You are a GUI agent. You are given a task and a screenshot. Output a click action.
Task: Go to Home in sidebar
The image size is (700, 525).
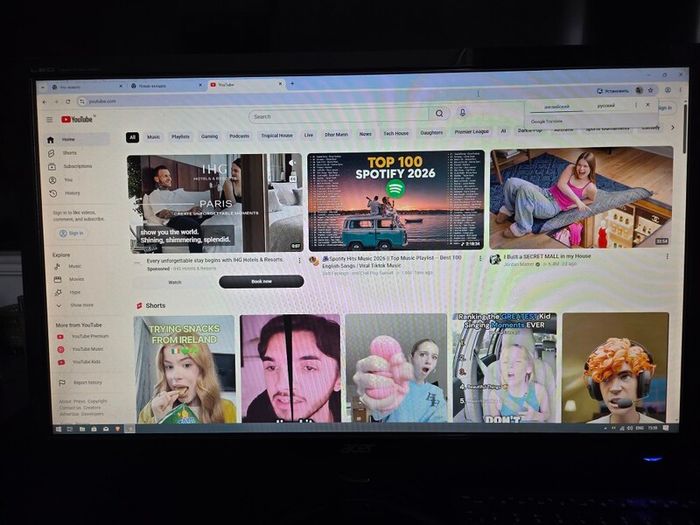[78, 139]
